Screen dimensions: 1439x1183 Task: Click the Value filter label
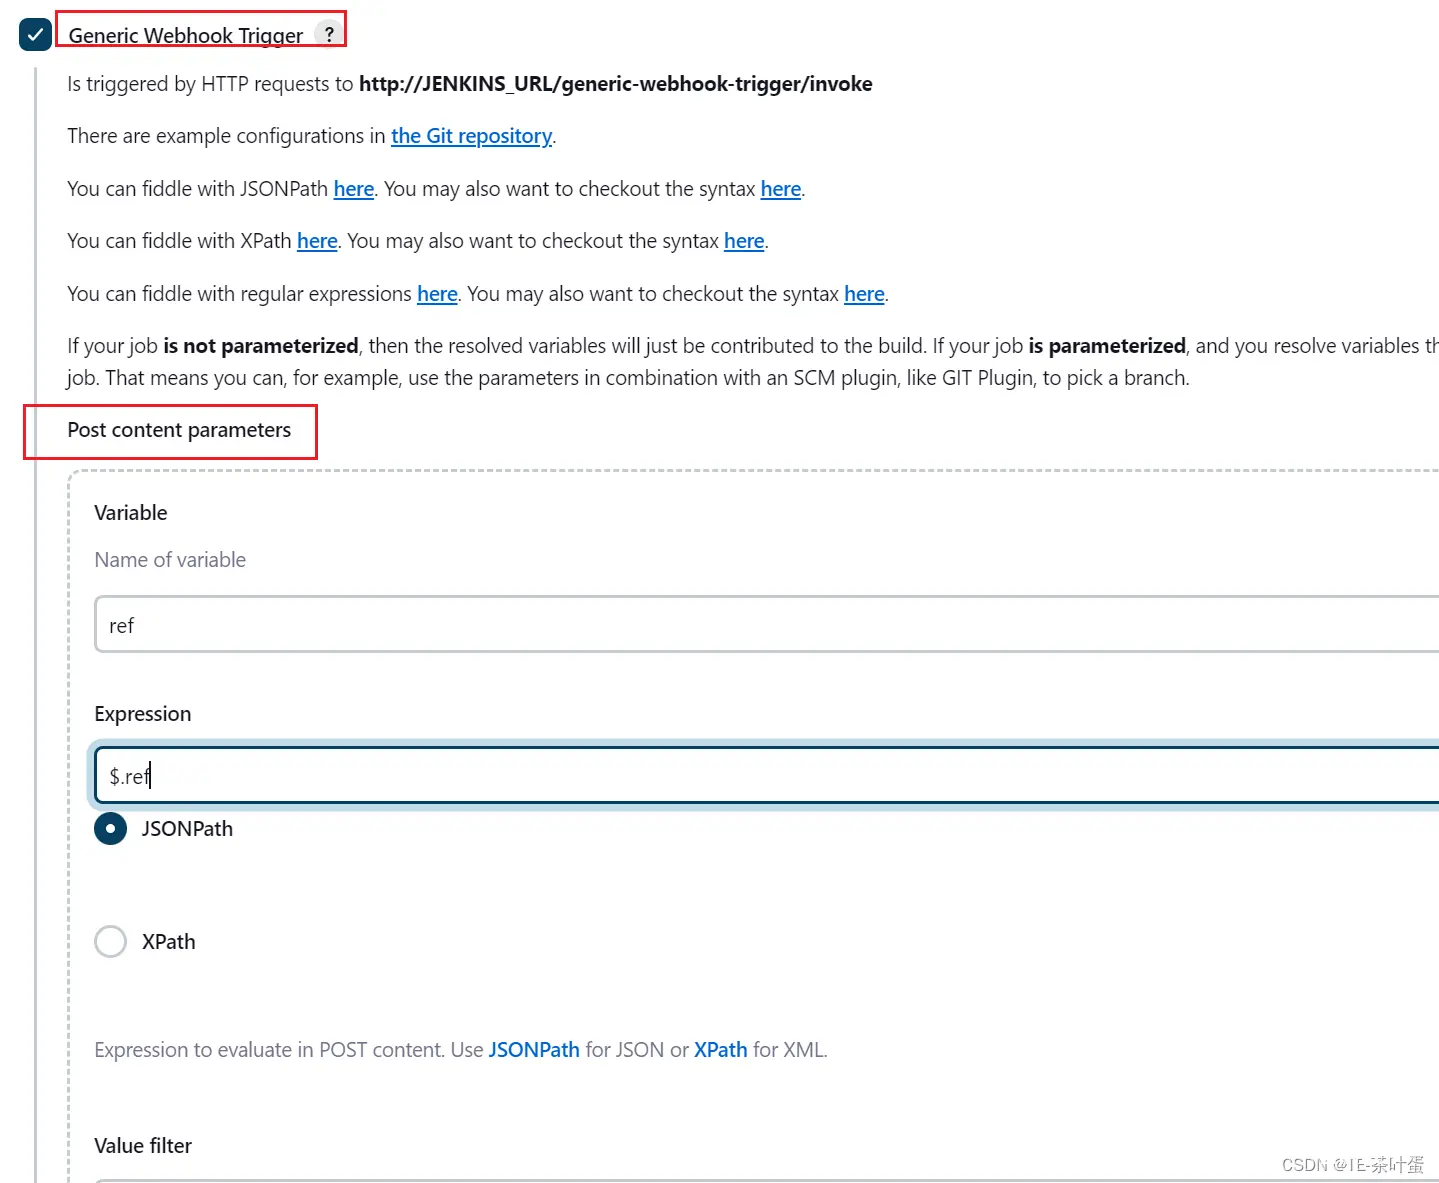[143, 1146]
